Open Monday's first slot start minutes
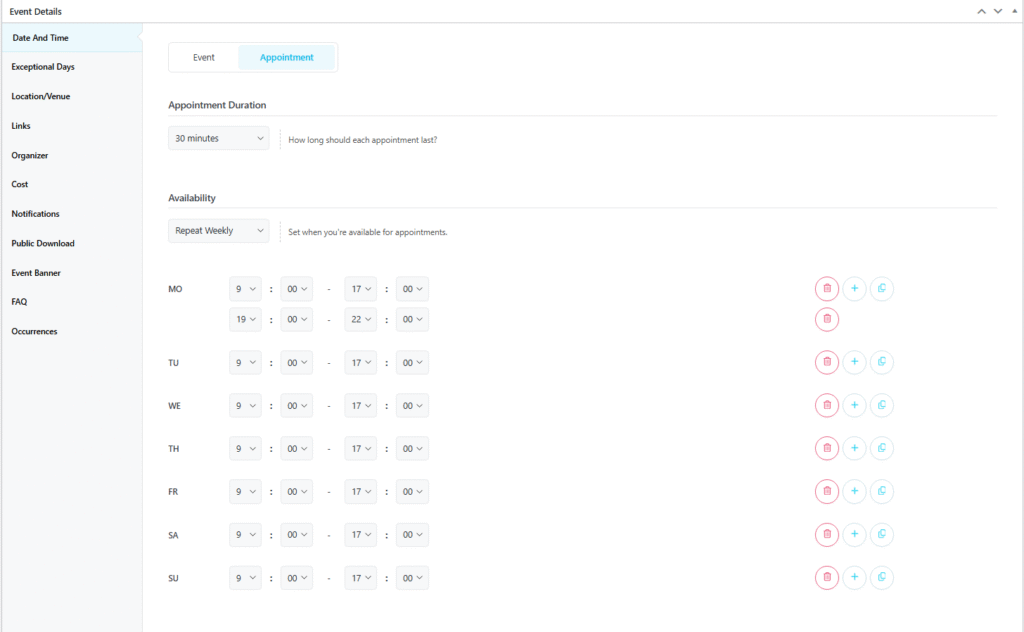Image resolution: width=1024 pixels, height=632 pixels. click(296, 289)
